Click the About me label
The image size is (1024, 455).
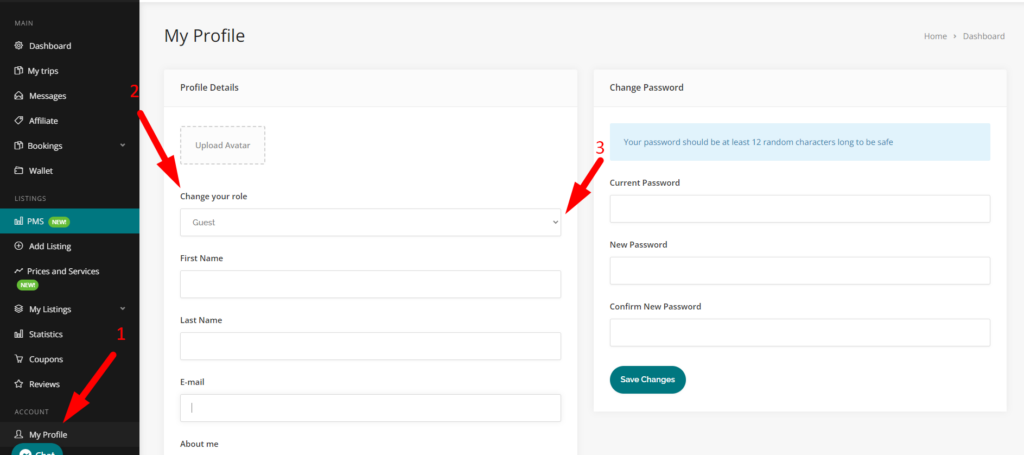(199, 444)
